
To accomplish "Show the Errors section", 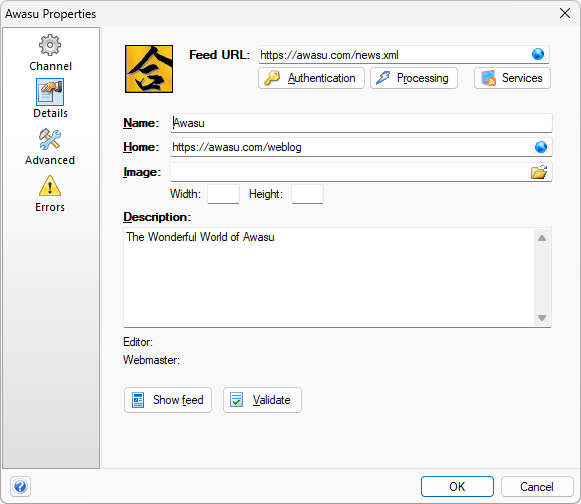I will (x=50, y=193).
